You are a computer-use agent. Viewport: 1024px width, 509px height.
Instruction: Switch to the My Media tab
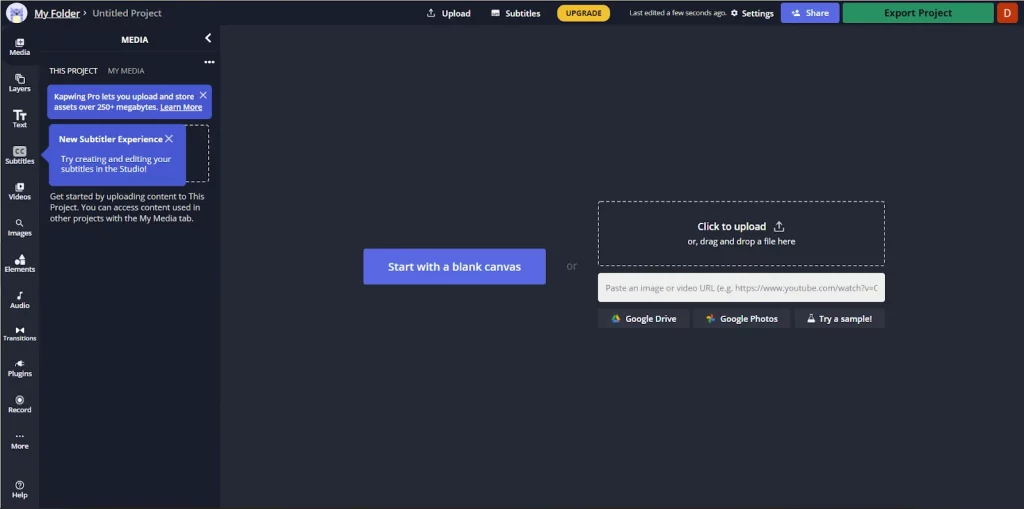[126, 71]
